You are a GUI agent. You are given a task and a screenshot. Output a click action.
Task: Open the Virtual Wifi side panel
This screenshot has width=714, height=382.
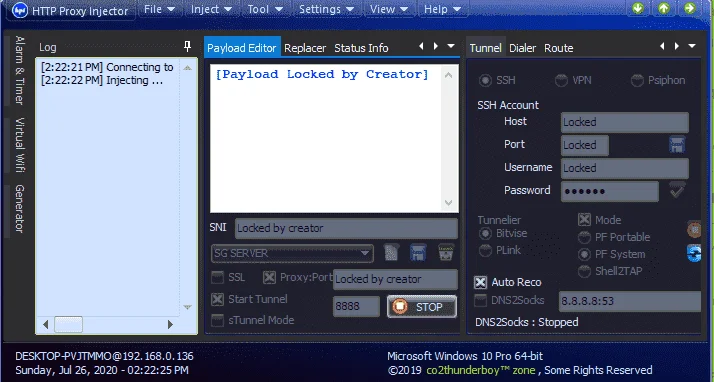pos(19,145)
